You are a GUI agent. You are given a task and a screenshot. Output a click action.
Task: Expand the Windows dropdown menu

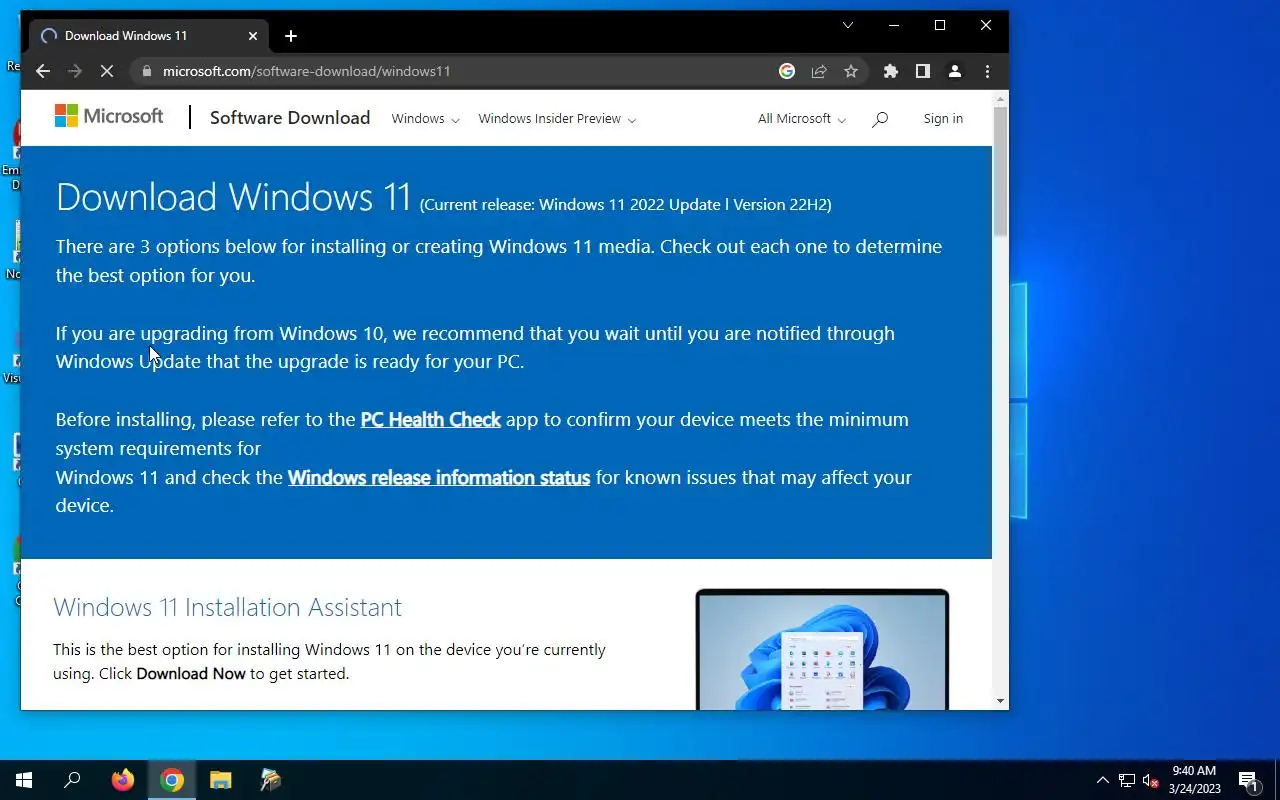[x=425, y=119]
